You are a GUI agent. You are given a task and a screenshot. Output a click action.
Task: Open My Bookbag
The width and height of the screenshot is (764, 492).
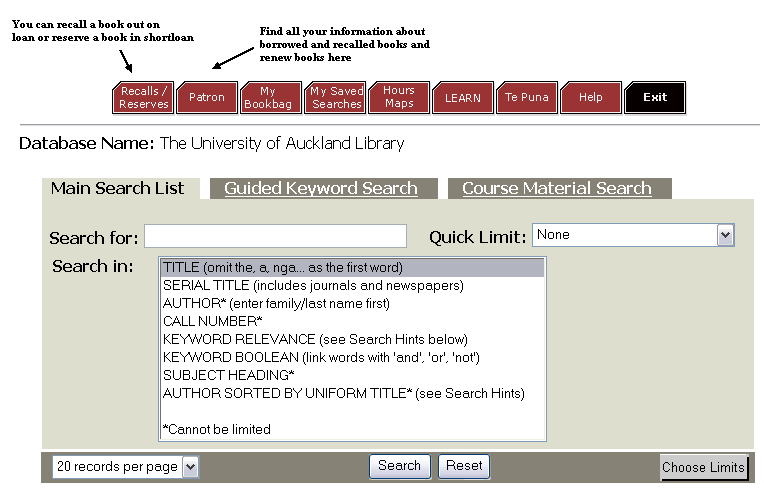271,97
